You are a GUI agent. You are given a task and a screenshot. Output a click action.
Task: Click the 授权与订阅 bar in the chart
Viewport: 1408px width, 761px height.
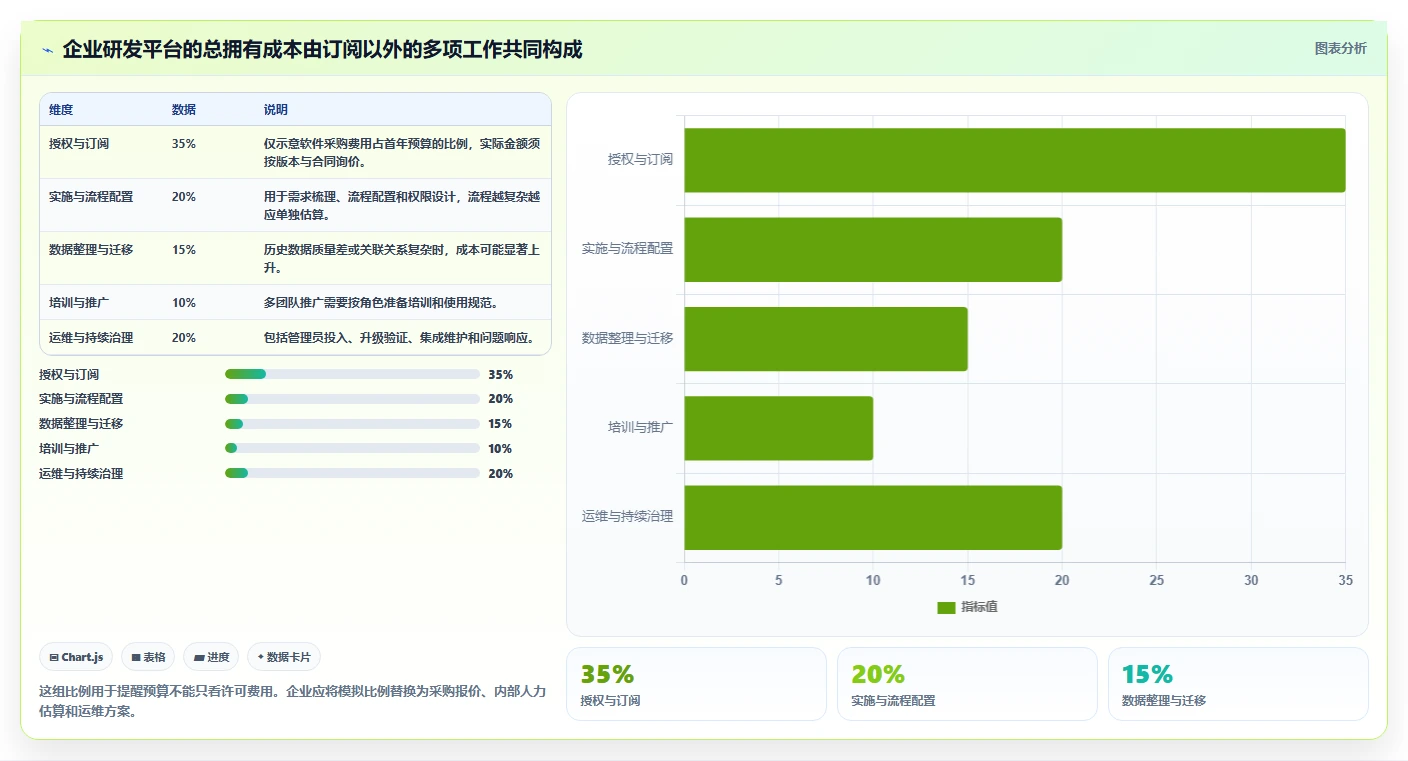(1014, 160)
